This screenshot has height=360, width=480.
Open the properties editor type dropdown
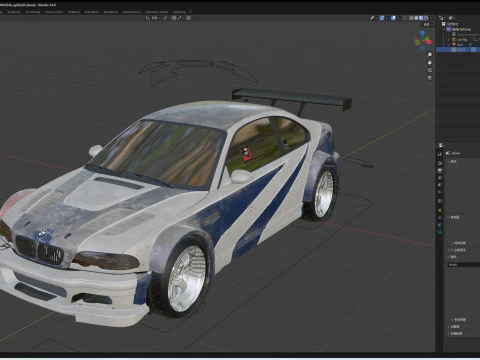442,145
